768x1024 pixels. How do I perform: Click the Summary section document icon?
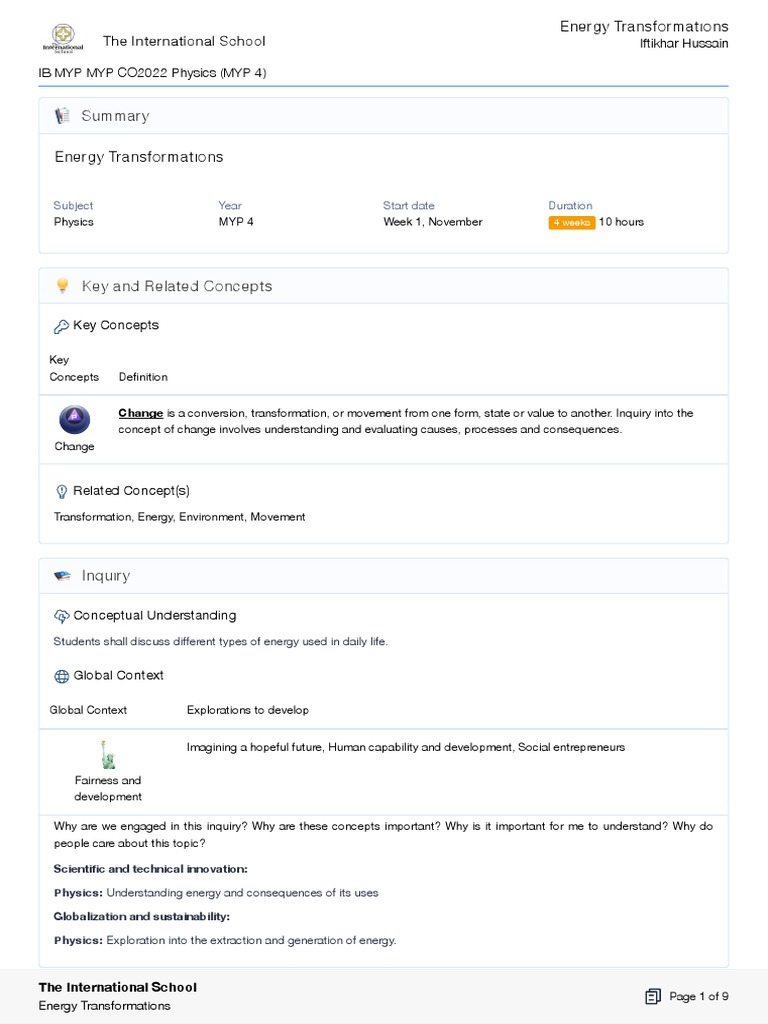coord(62,116)
